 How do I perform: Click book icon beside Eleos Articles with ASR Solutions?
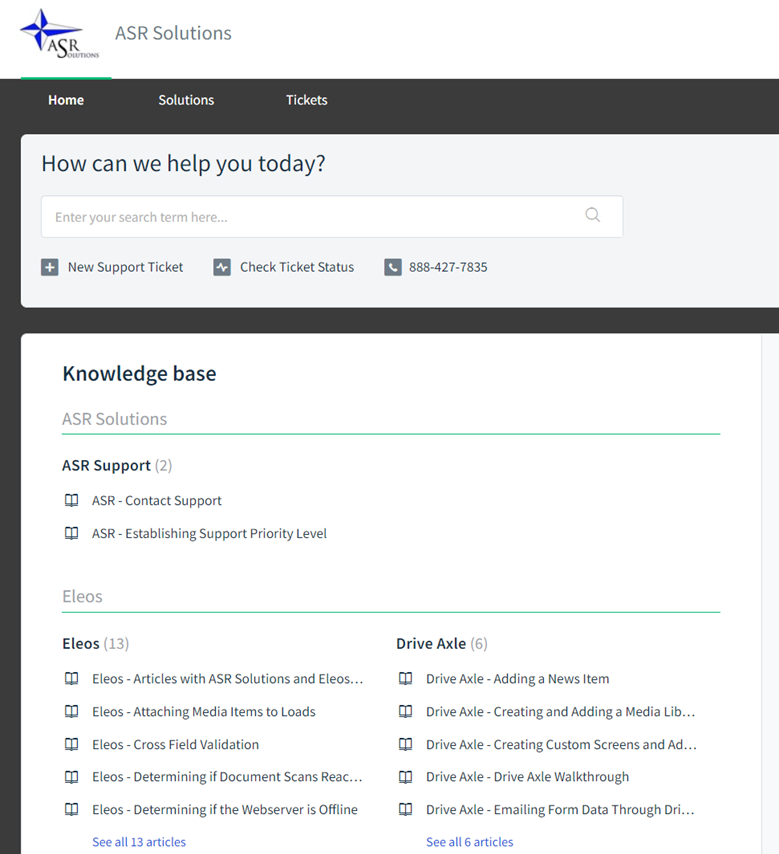(71, 679)
